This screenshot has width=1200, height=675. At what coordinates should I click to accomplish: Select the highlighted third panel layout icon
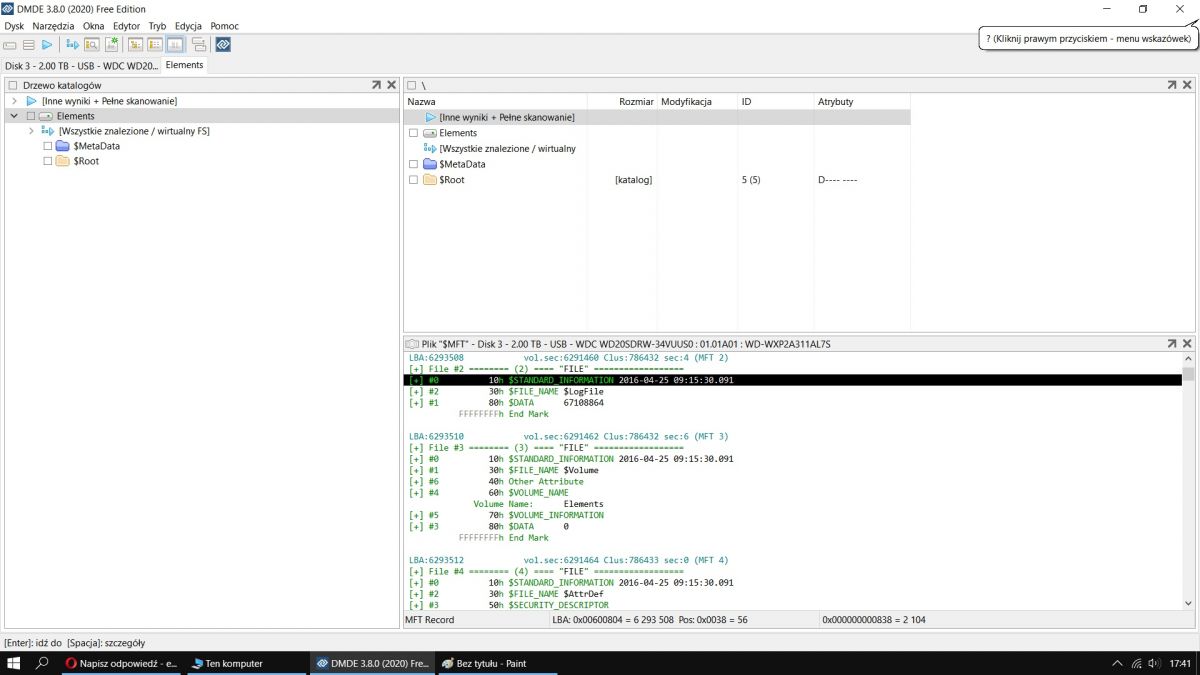175,45
